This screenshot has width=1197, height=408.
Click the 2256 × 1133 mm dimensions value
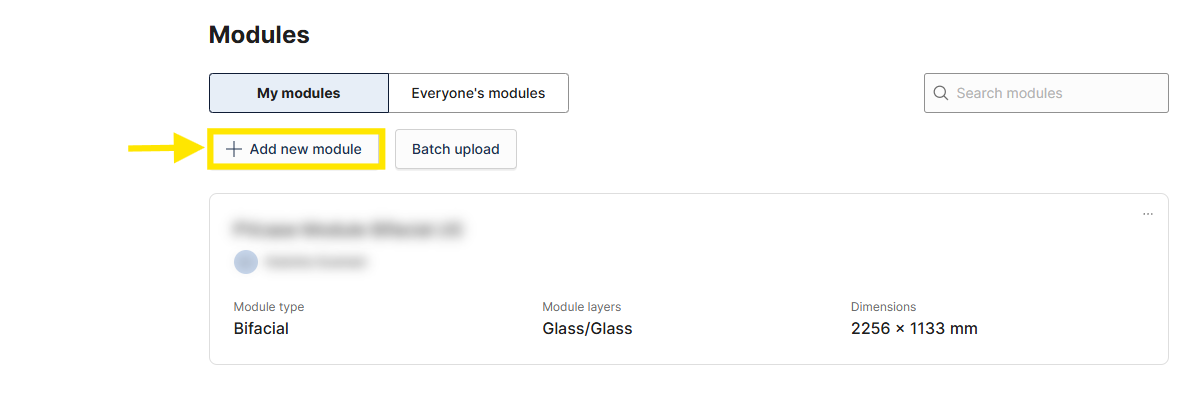pos(914,329)
